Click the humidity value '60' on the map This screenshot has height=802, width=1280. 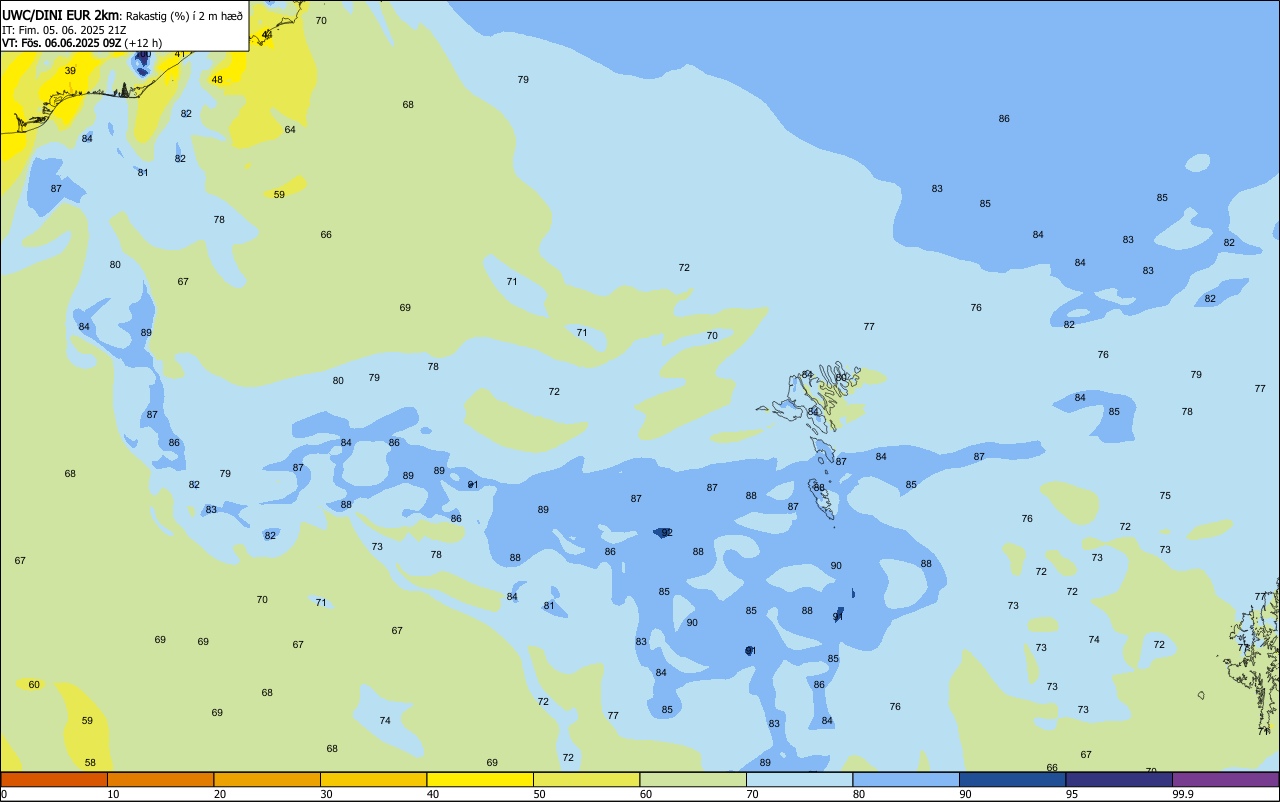point(34,685)
